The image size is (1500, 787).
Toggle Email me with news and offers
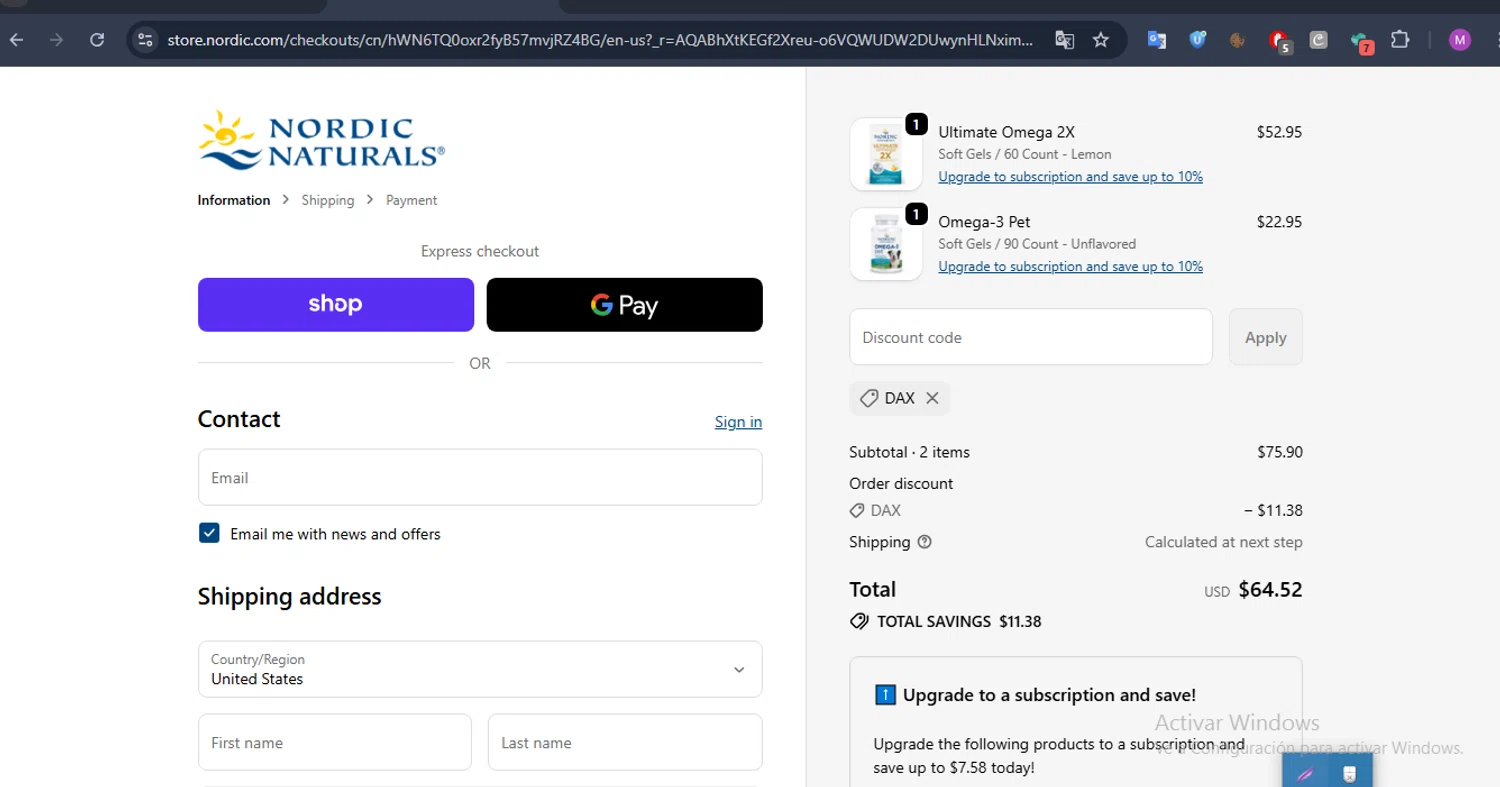tap(209, 533)
